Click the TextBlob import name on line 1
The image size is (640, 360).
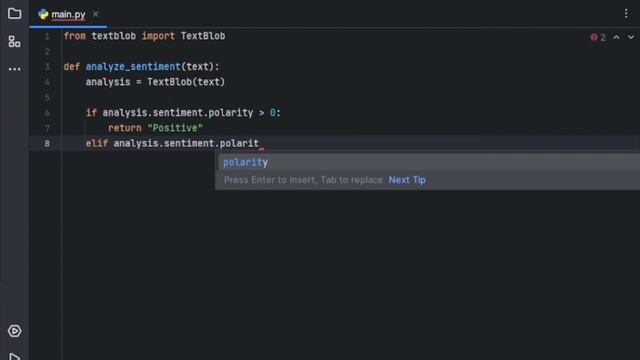(x=203, y=36)
